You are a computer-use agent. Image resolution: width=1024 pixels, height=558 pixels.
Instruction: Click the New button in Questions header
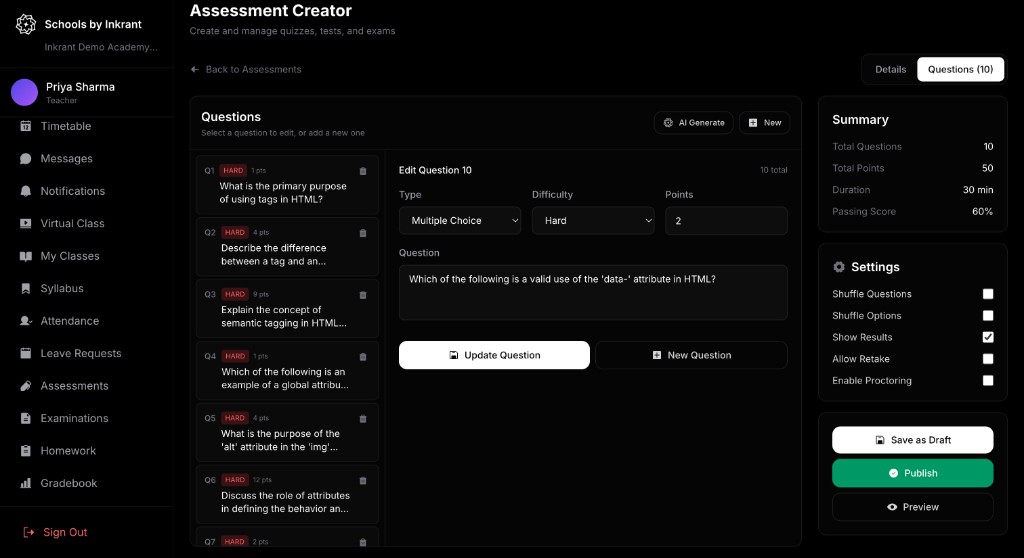(764, 123)
